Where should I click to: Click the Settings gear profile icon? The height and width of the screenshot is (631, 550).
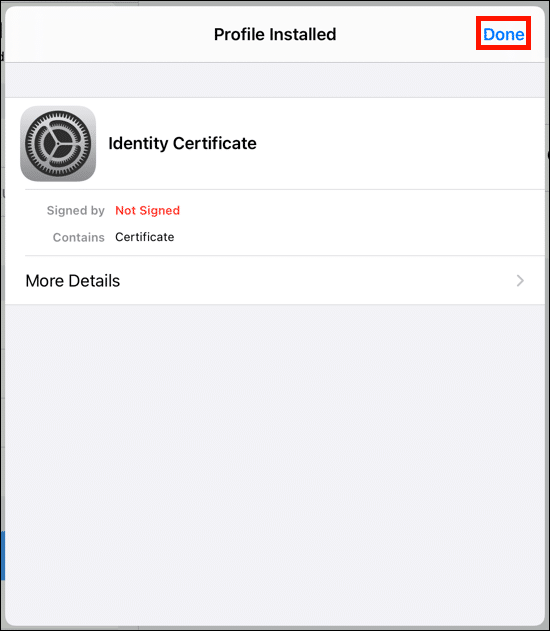(58, 144)
